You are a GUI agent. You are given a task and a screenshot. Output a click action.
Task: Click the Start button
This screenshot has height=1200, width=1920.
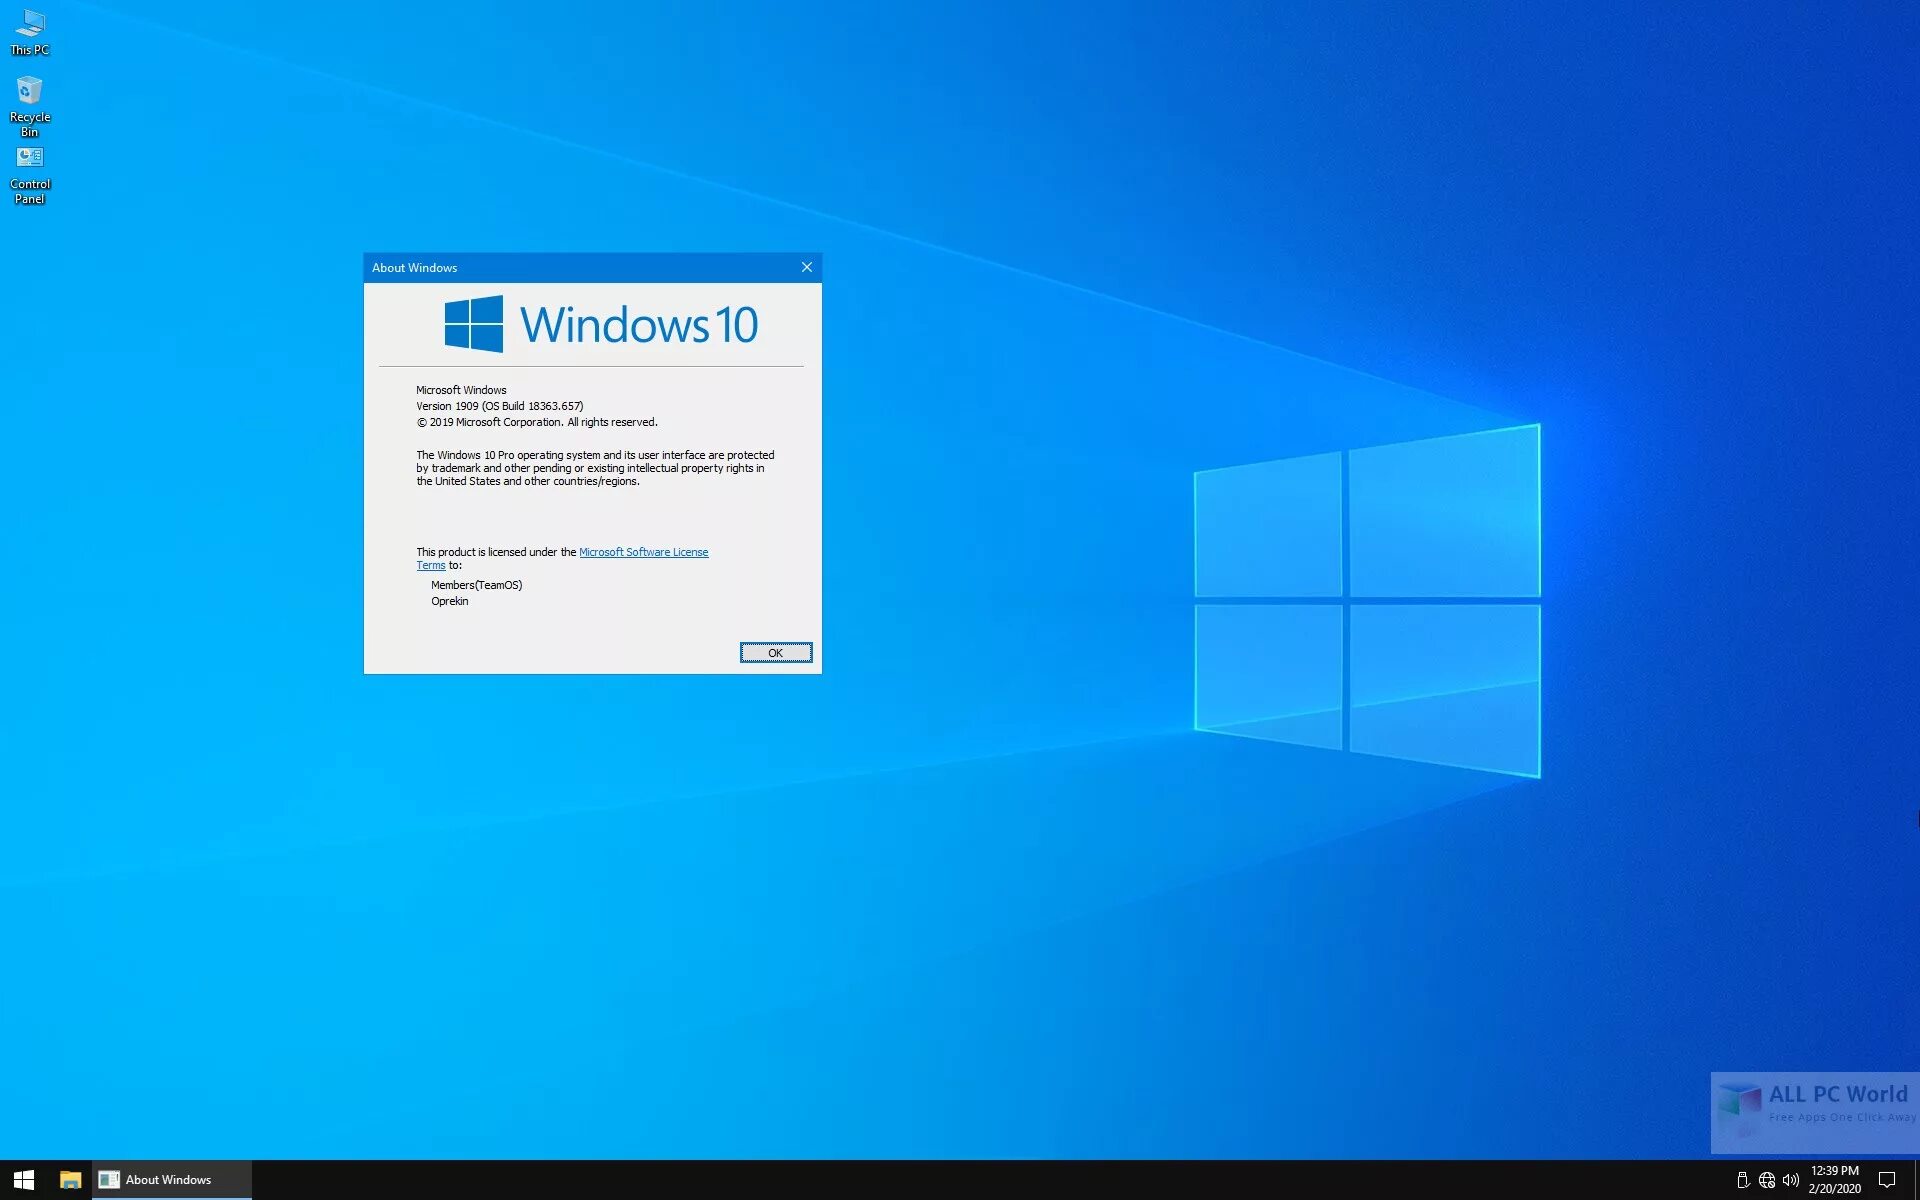(21, 1179)
